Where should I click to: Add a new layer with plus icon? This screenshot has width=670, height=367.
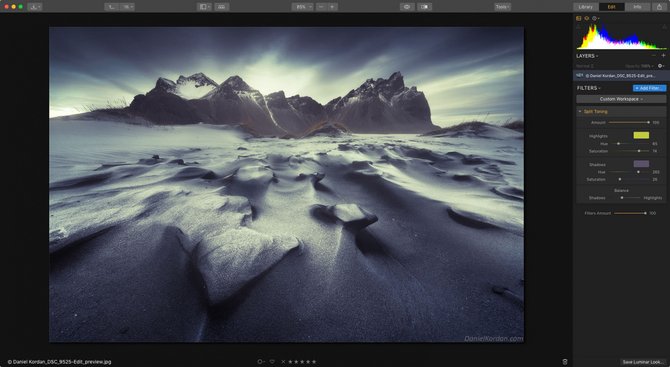[663, 56]
